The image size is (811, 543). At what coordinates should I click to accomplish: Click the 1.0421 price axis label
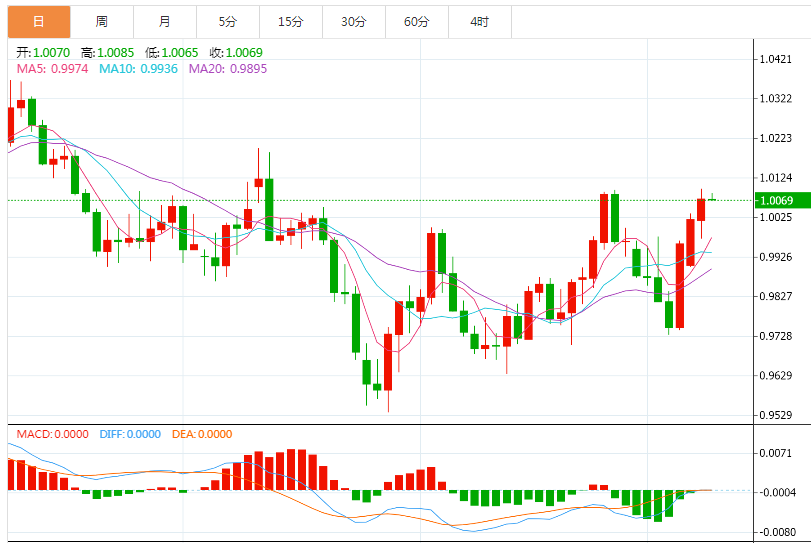pos(775,59)
